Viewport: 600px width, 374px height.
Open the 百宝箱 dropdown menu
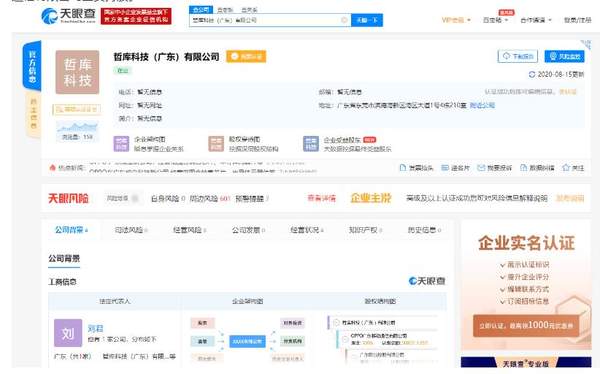(x=495, y=20)
